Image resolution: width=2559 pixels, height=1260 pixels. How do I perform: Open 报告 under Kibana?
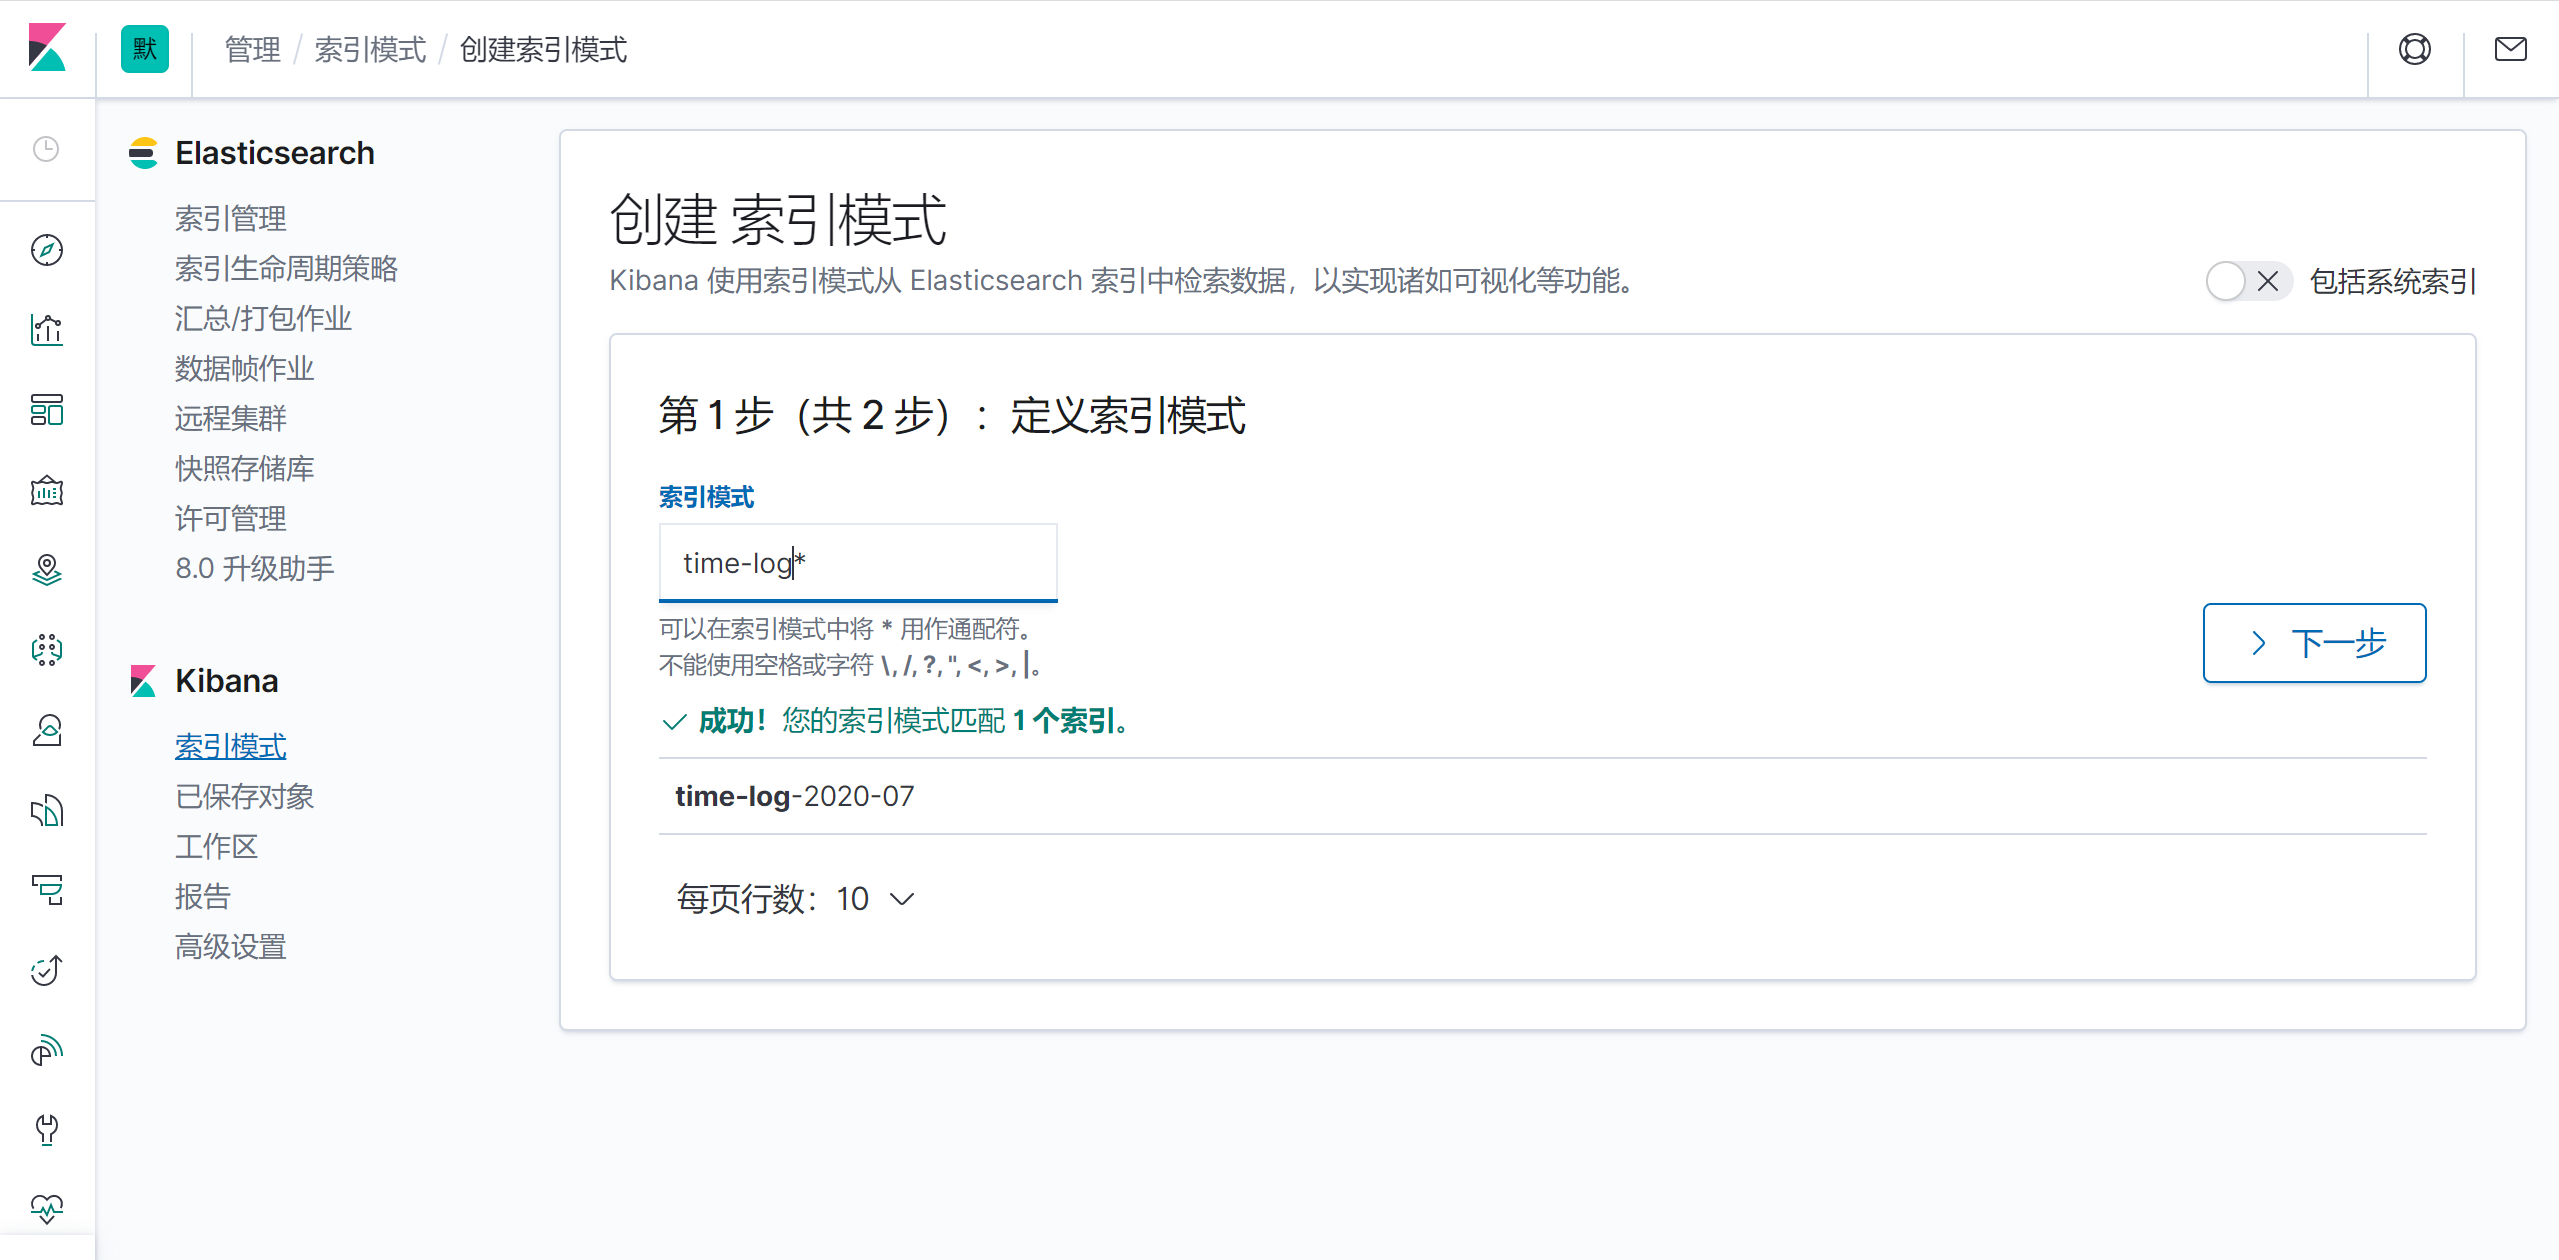tap(203, 896)
